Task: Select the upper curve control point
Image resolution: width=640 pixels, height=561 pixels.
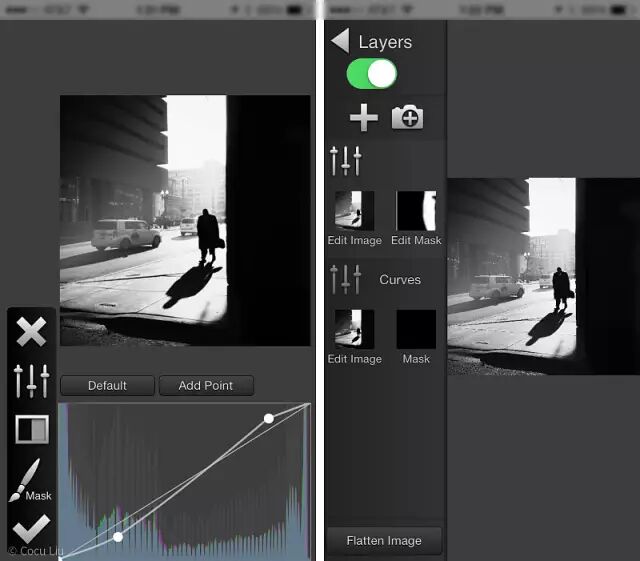Action: [x=269, y=419]
